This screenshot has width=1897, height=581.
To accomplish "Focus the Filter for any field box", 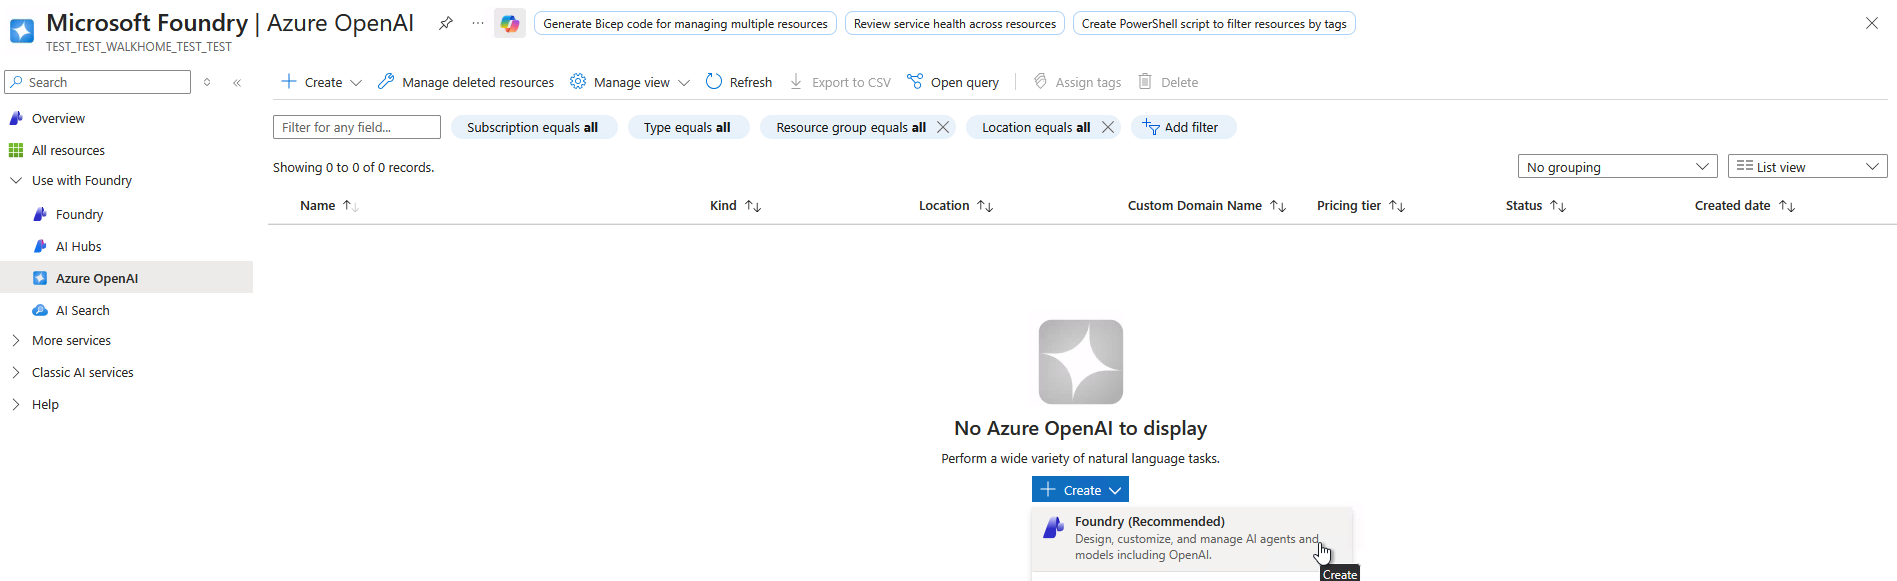I will coord(357,127).
